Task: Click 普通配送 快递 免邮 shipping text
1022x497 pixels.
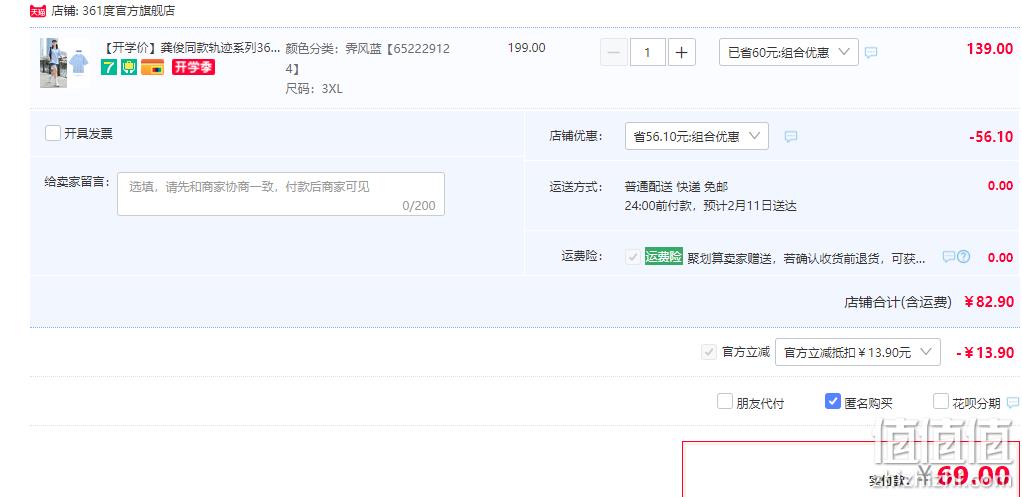Action: (x=676, y=187)
